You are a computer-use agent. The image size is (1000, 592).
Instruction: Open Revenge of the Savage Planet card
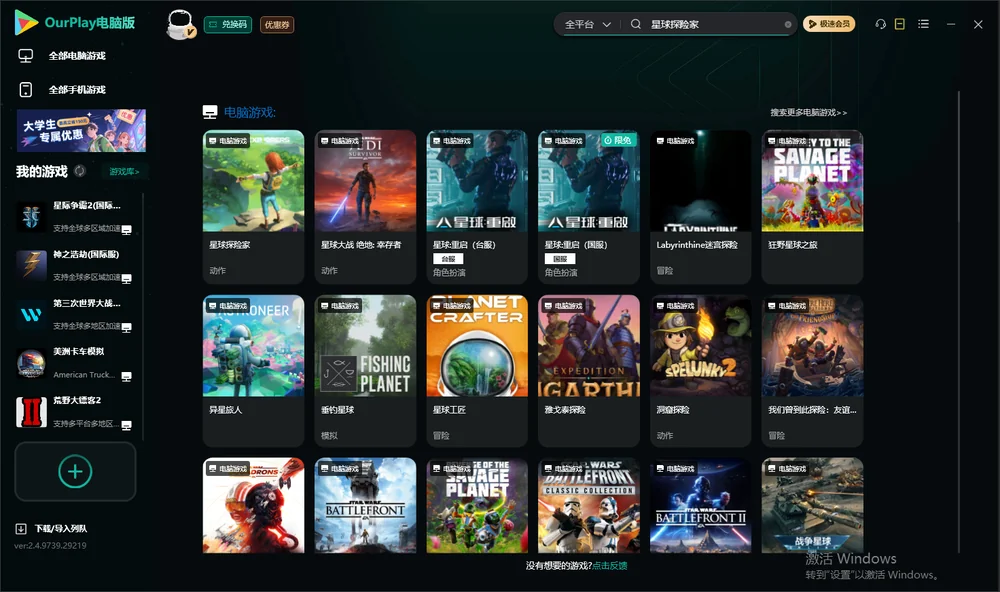click(477, 505)
